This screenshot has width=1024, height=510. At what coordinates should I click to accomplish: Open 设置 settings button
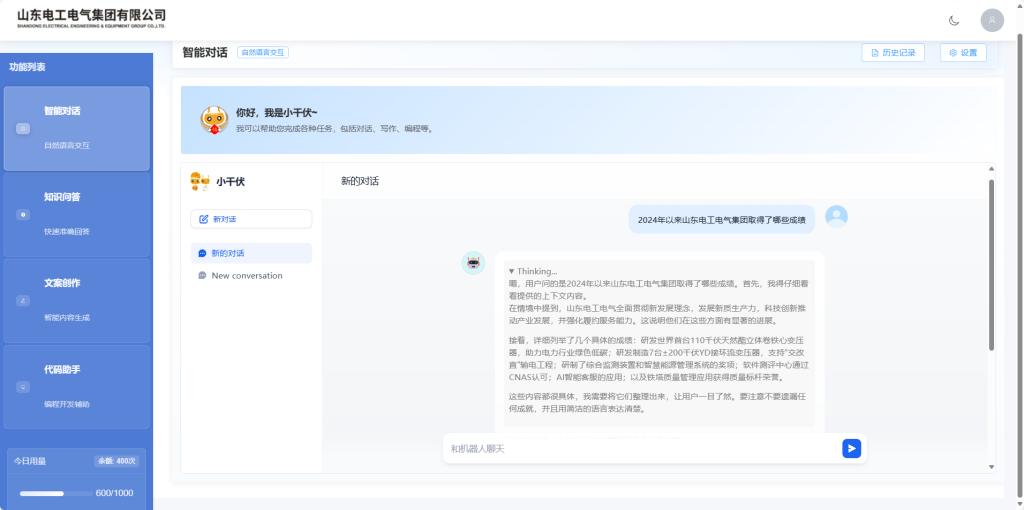(963, 53)
